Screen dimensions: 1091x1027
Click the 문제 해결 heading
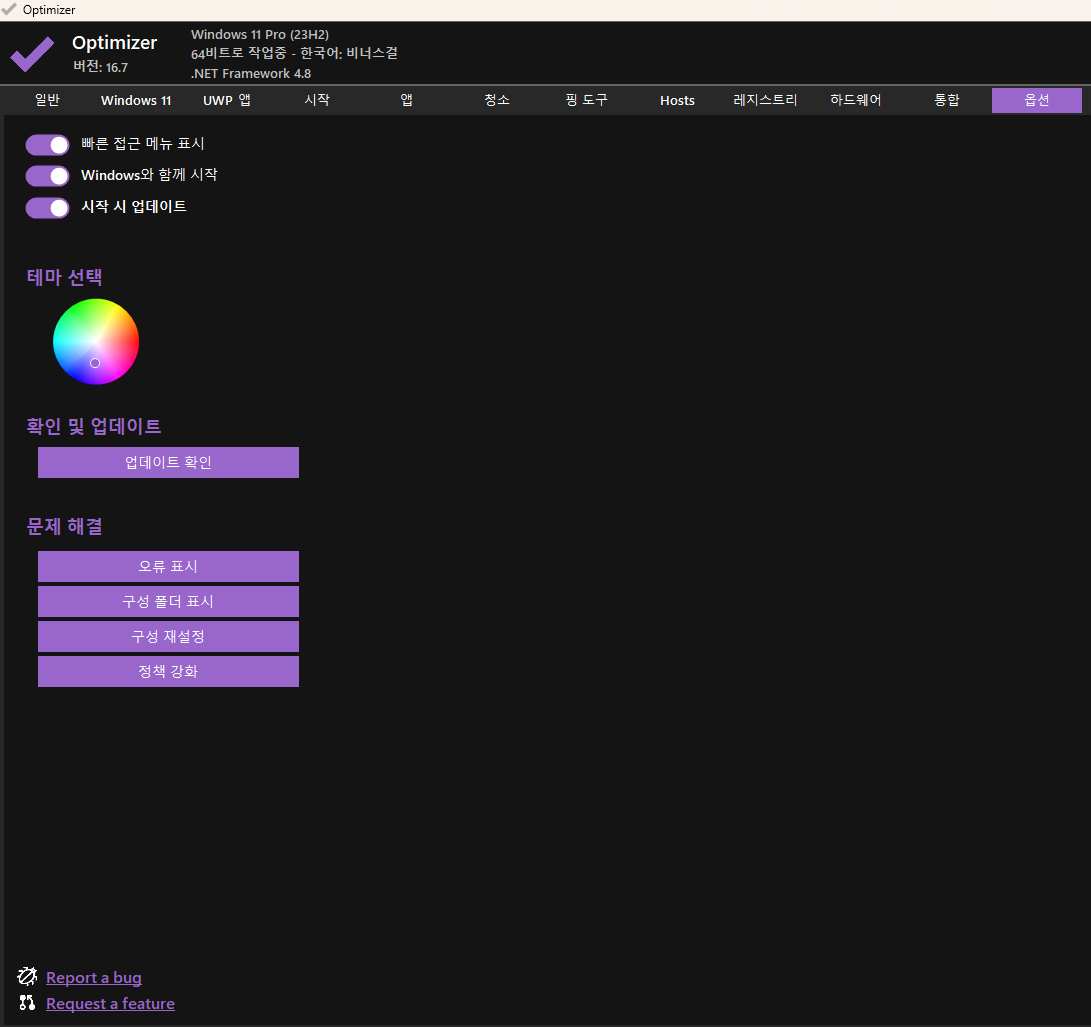point(65,526)
